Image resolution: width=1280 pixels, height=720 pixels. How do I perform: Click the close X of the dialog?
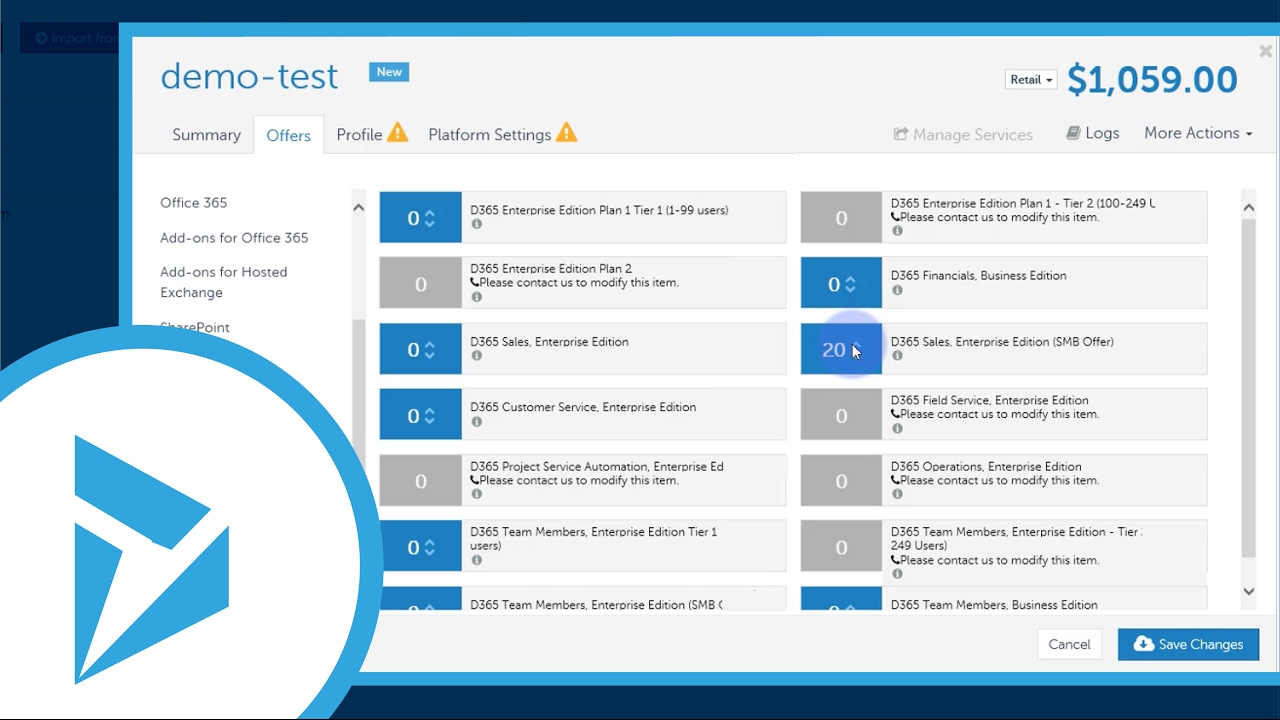pyautogui.click(x=1265, y=51)
